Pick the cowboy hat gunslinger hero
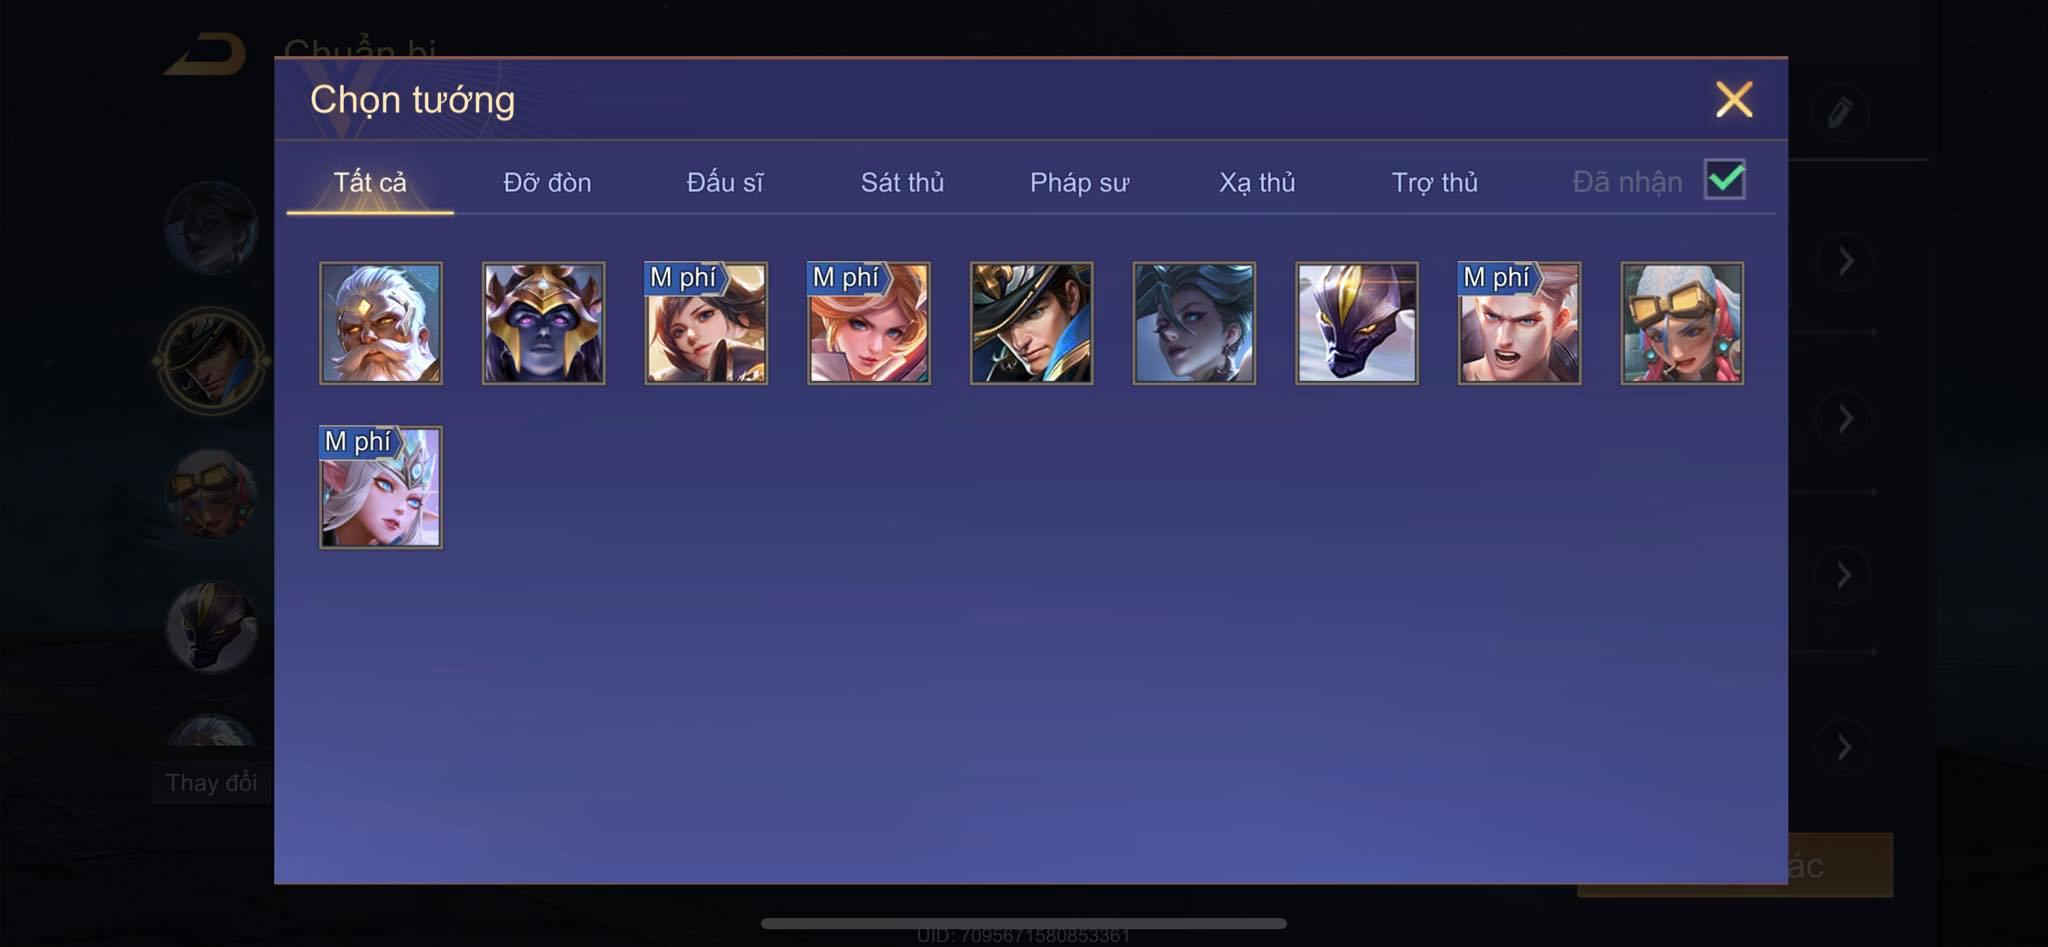This screenshot has height=947, width=2048. click(x=1032, y=323)
